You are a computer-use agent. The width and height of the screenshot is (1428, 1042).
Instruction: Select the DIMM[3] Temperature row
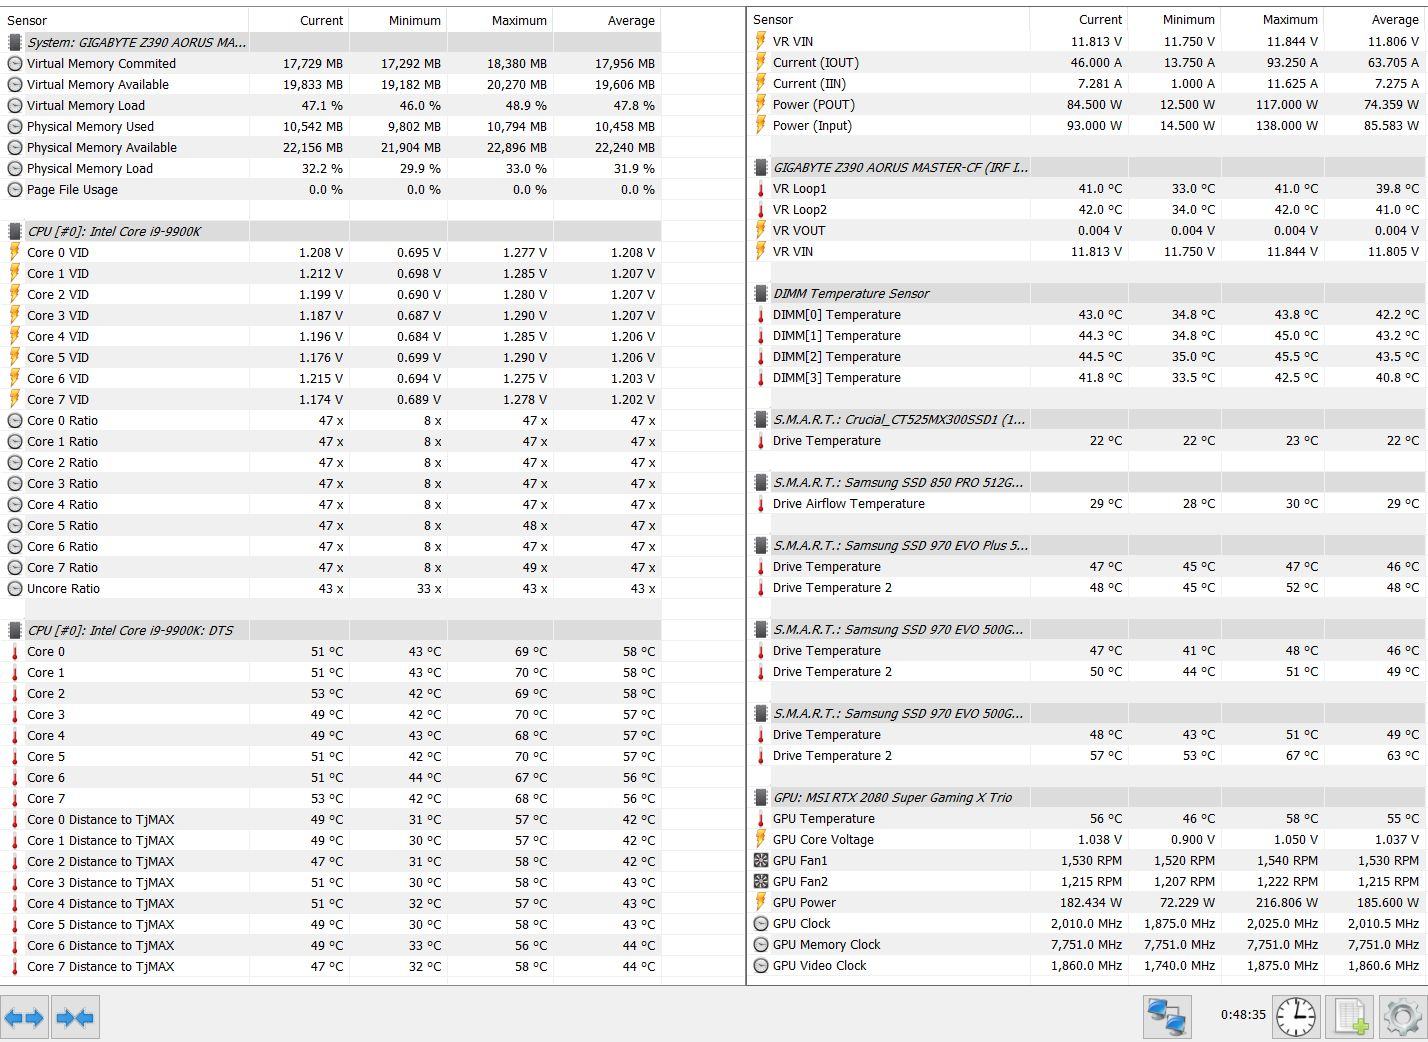[x=1088, y=378]
